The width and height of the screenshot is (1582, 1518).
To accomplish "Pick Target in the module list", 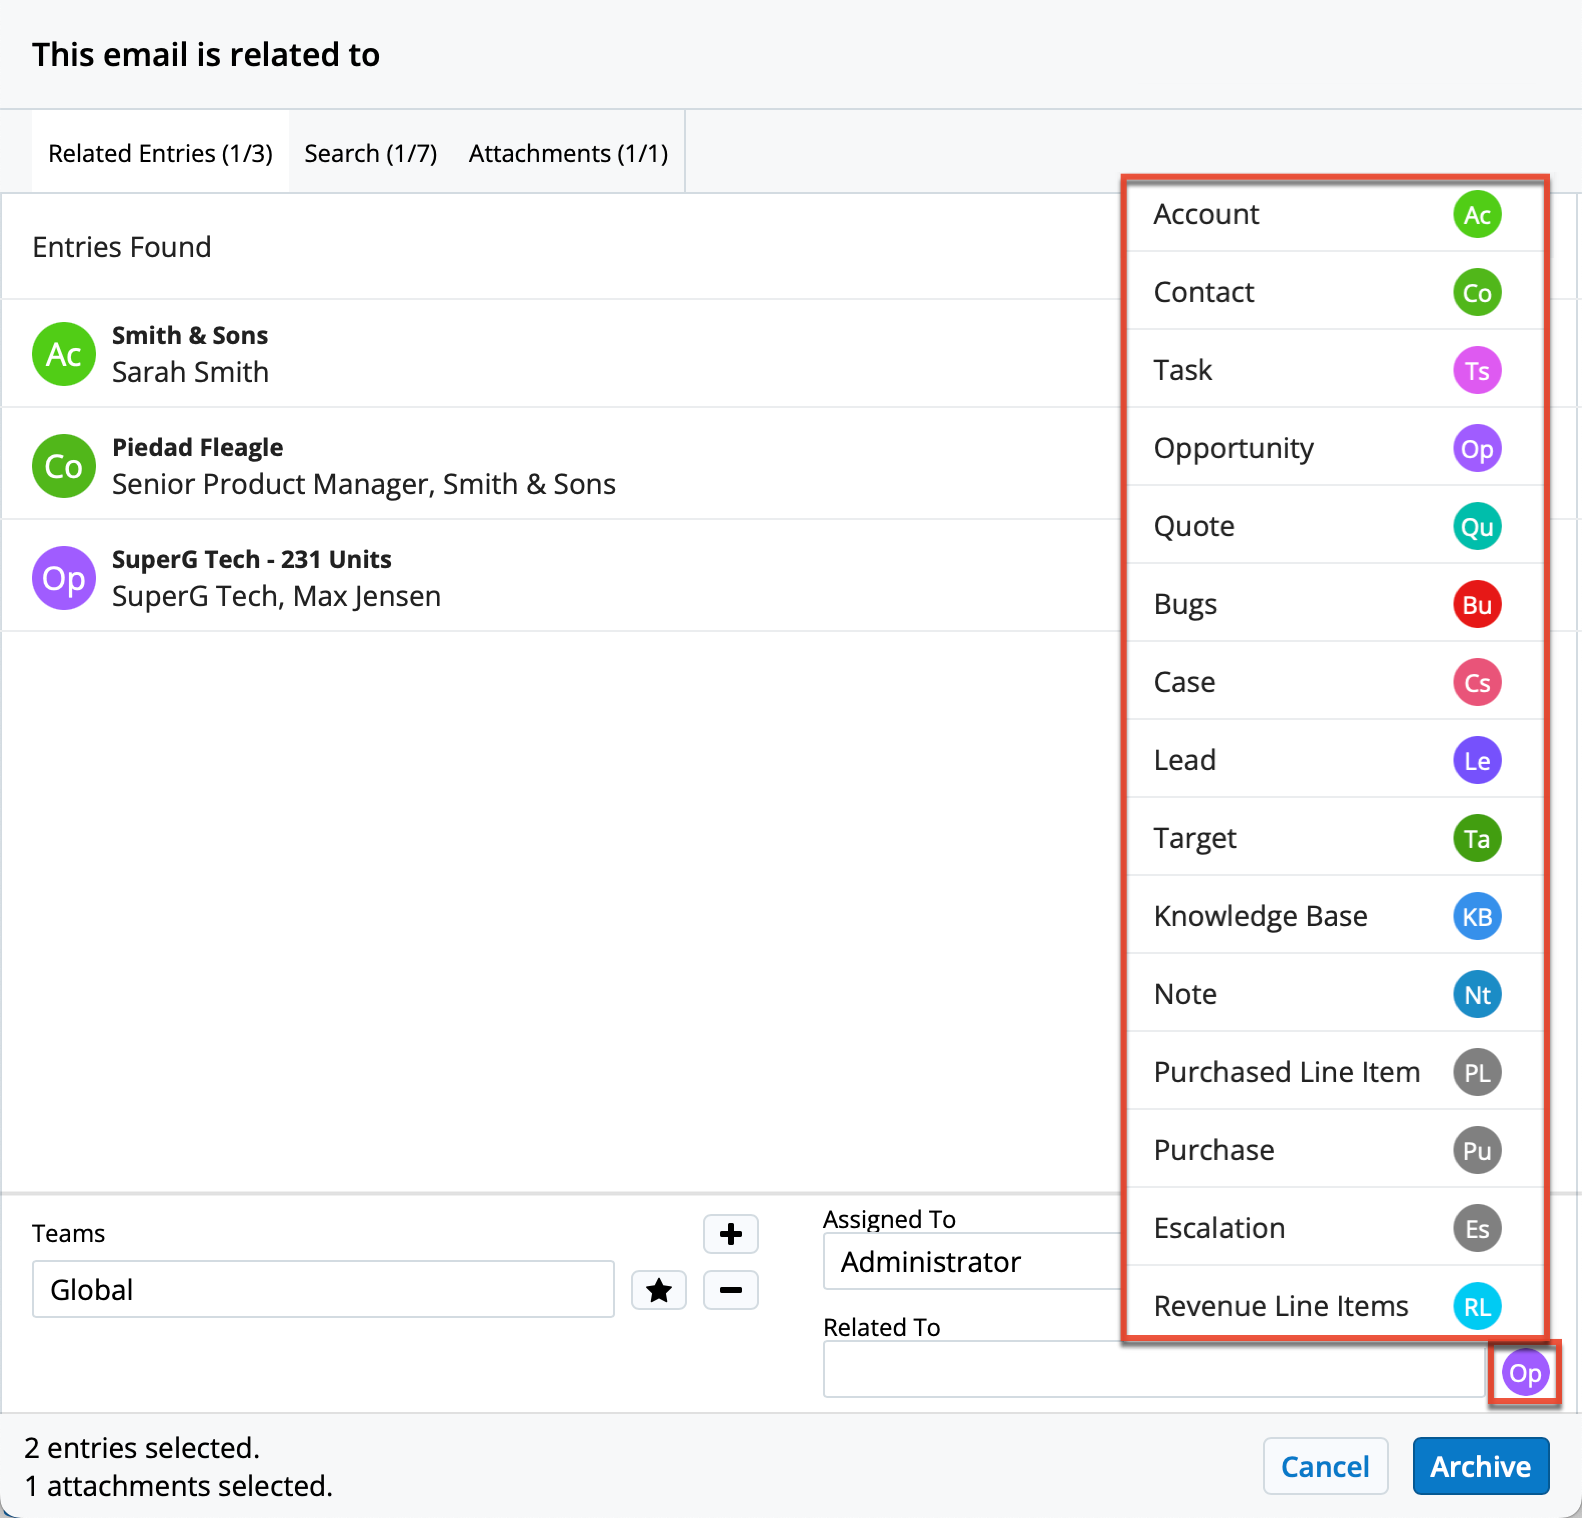I will 1335,838.
